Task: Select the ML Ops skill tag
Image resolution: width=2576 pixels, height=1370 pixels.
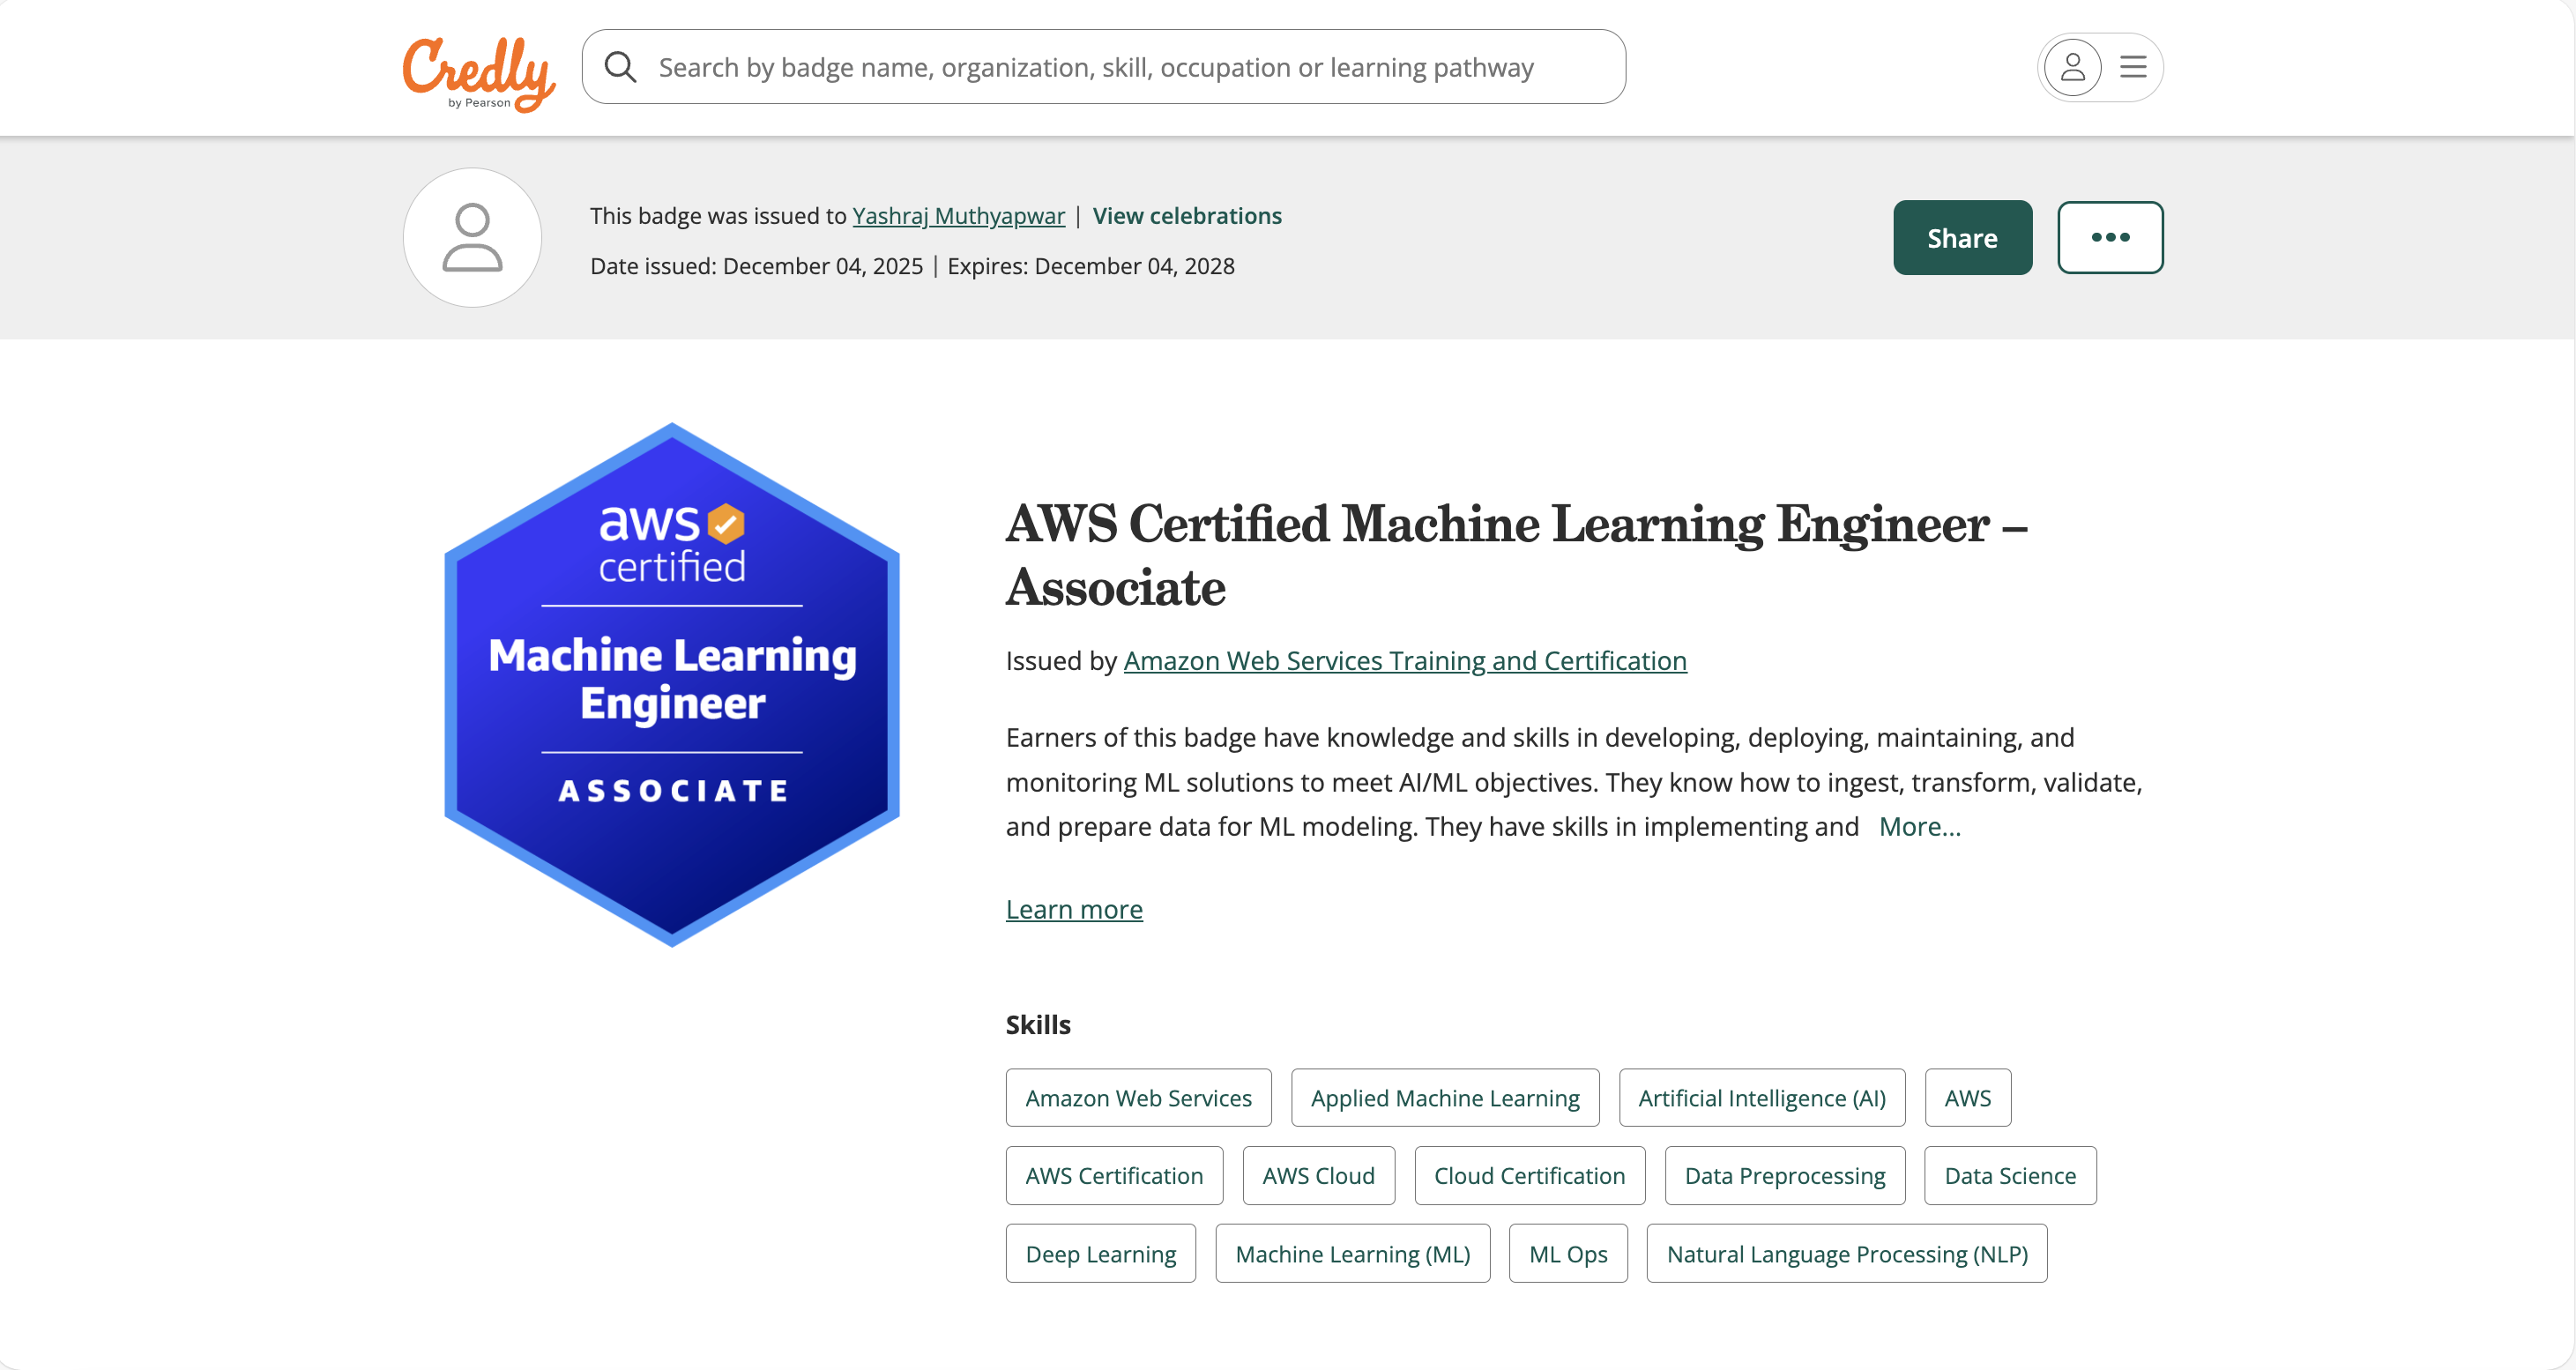Action: click(x=1567, y=1253)
